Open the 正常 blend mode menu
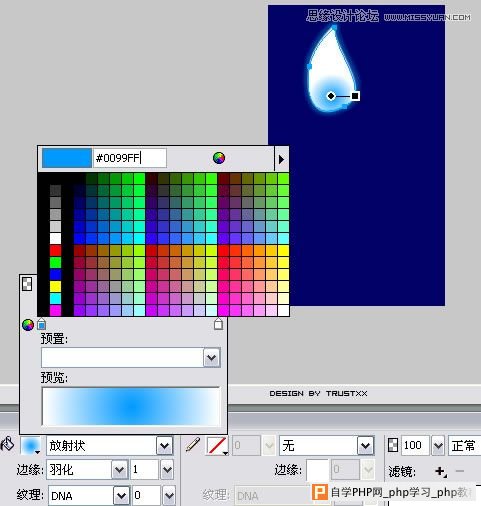The width and height of the screenshot is (481, 506). click(x=464, y=445)
